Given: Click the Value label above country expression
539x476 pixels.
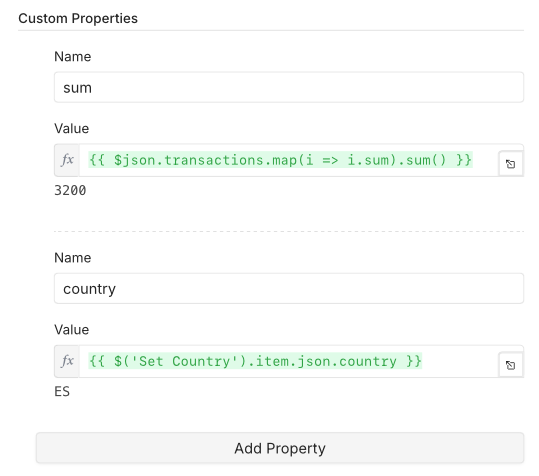Looking at the screenshot, I should coord(72,330).
